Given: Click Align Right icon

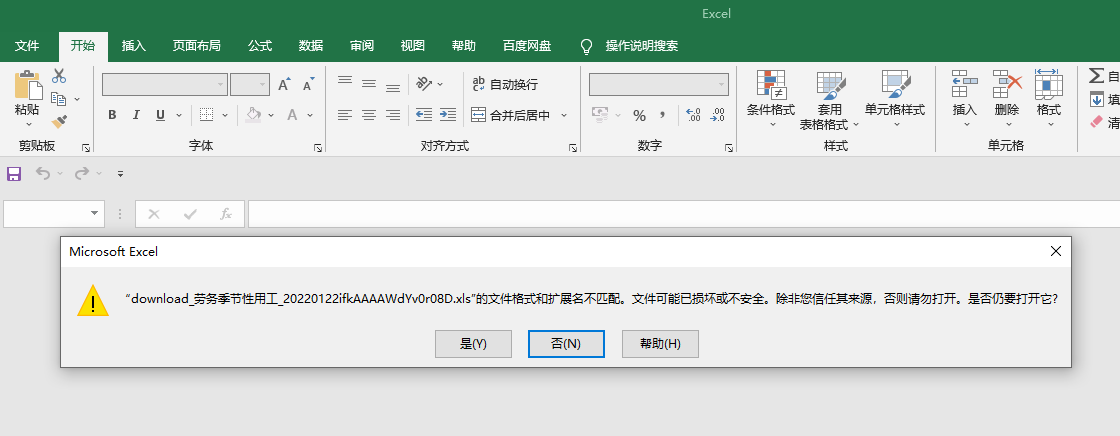Looking at the screenshot, I should 393,114.
